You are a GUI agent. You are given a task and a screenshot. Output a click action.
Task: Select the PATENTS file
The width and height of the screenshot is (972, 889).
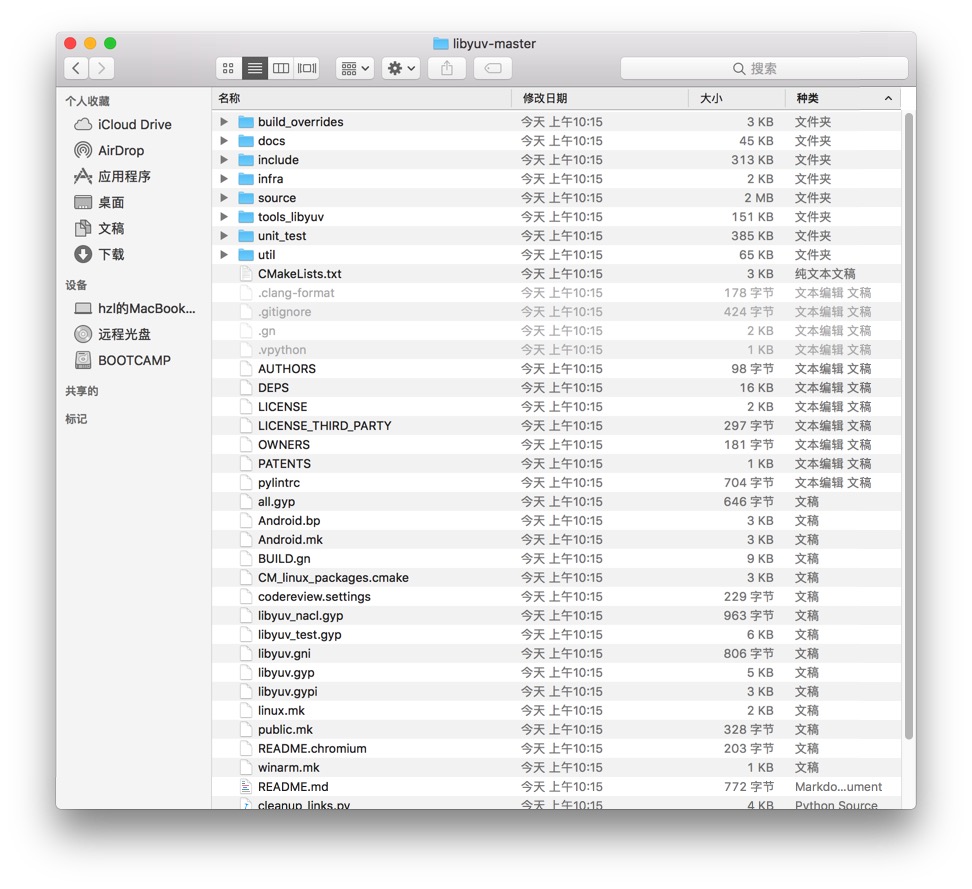tap(556, 464)
